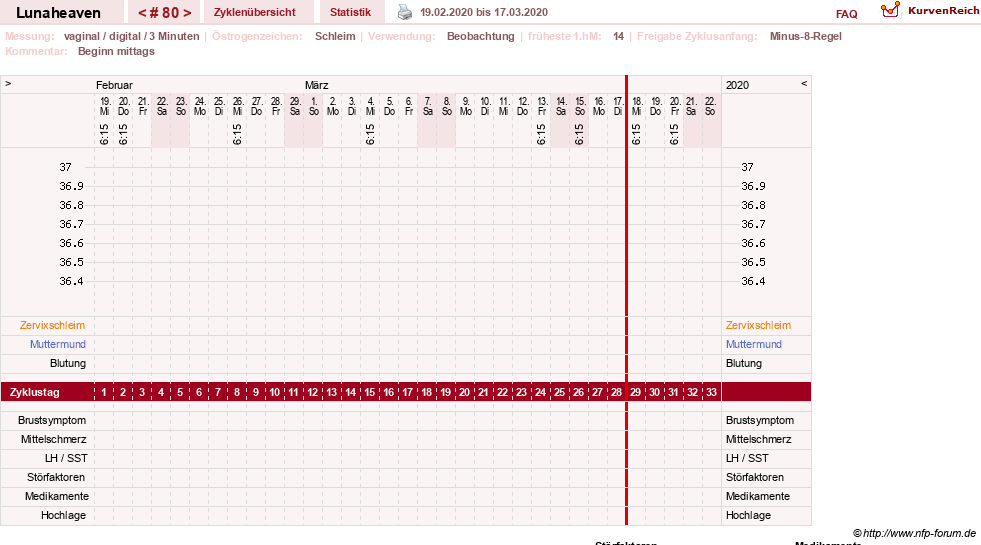
Task: Open the Statistik tab
Action: [350, 12]
